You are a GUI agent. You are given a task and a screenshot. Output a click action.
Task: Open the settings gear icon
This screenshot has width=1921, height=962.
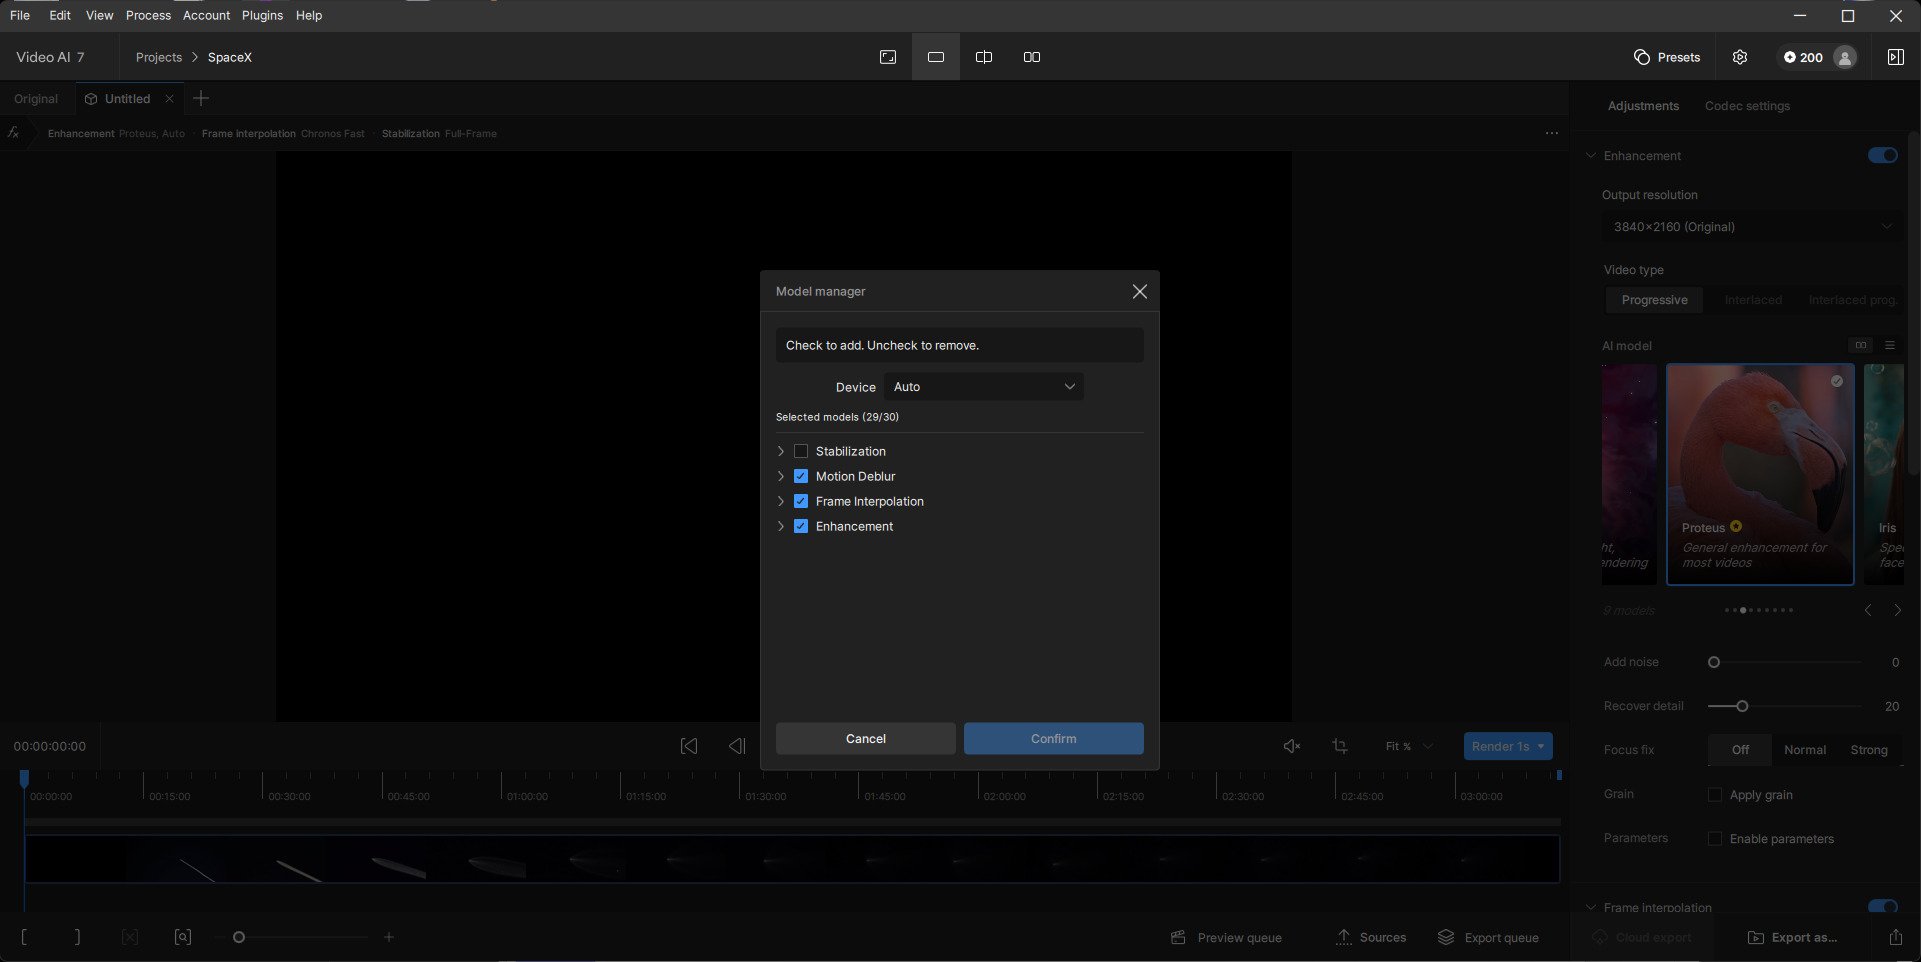[x=1740, y=57]
